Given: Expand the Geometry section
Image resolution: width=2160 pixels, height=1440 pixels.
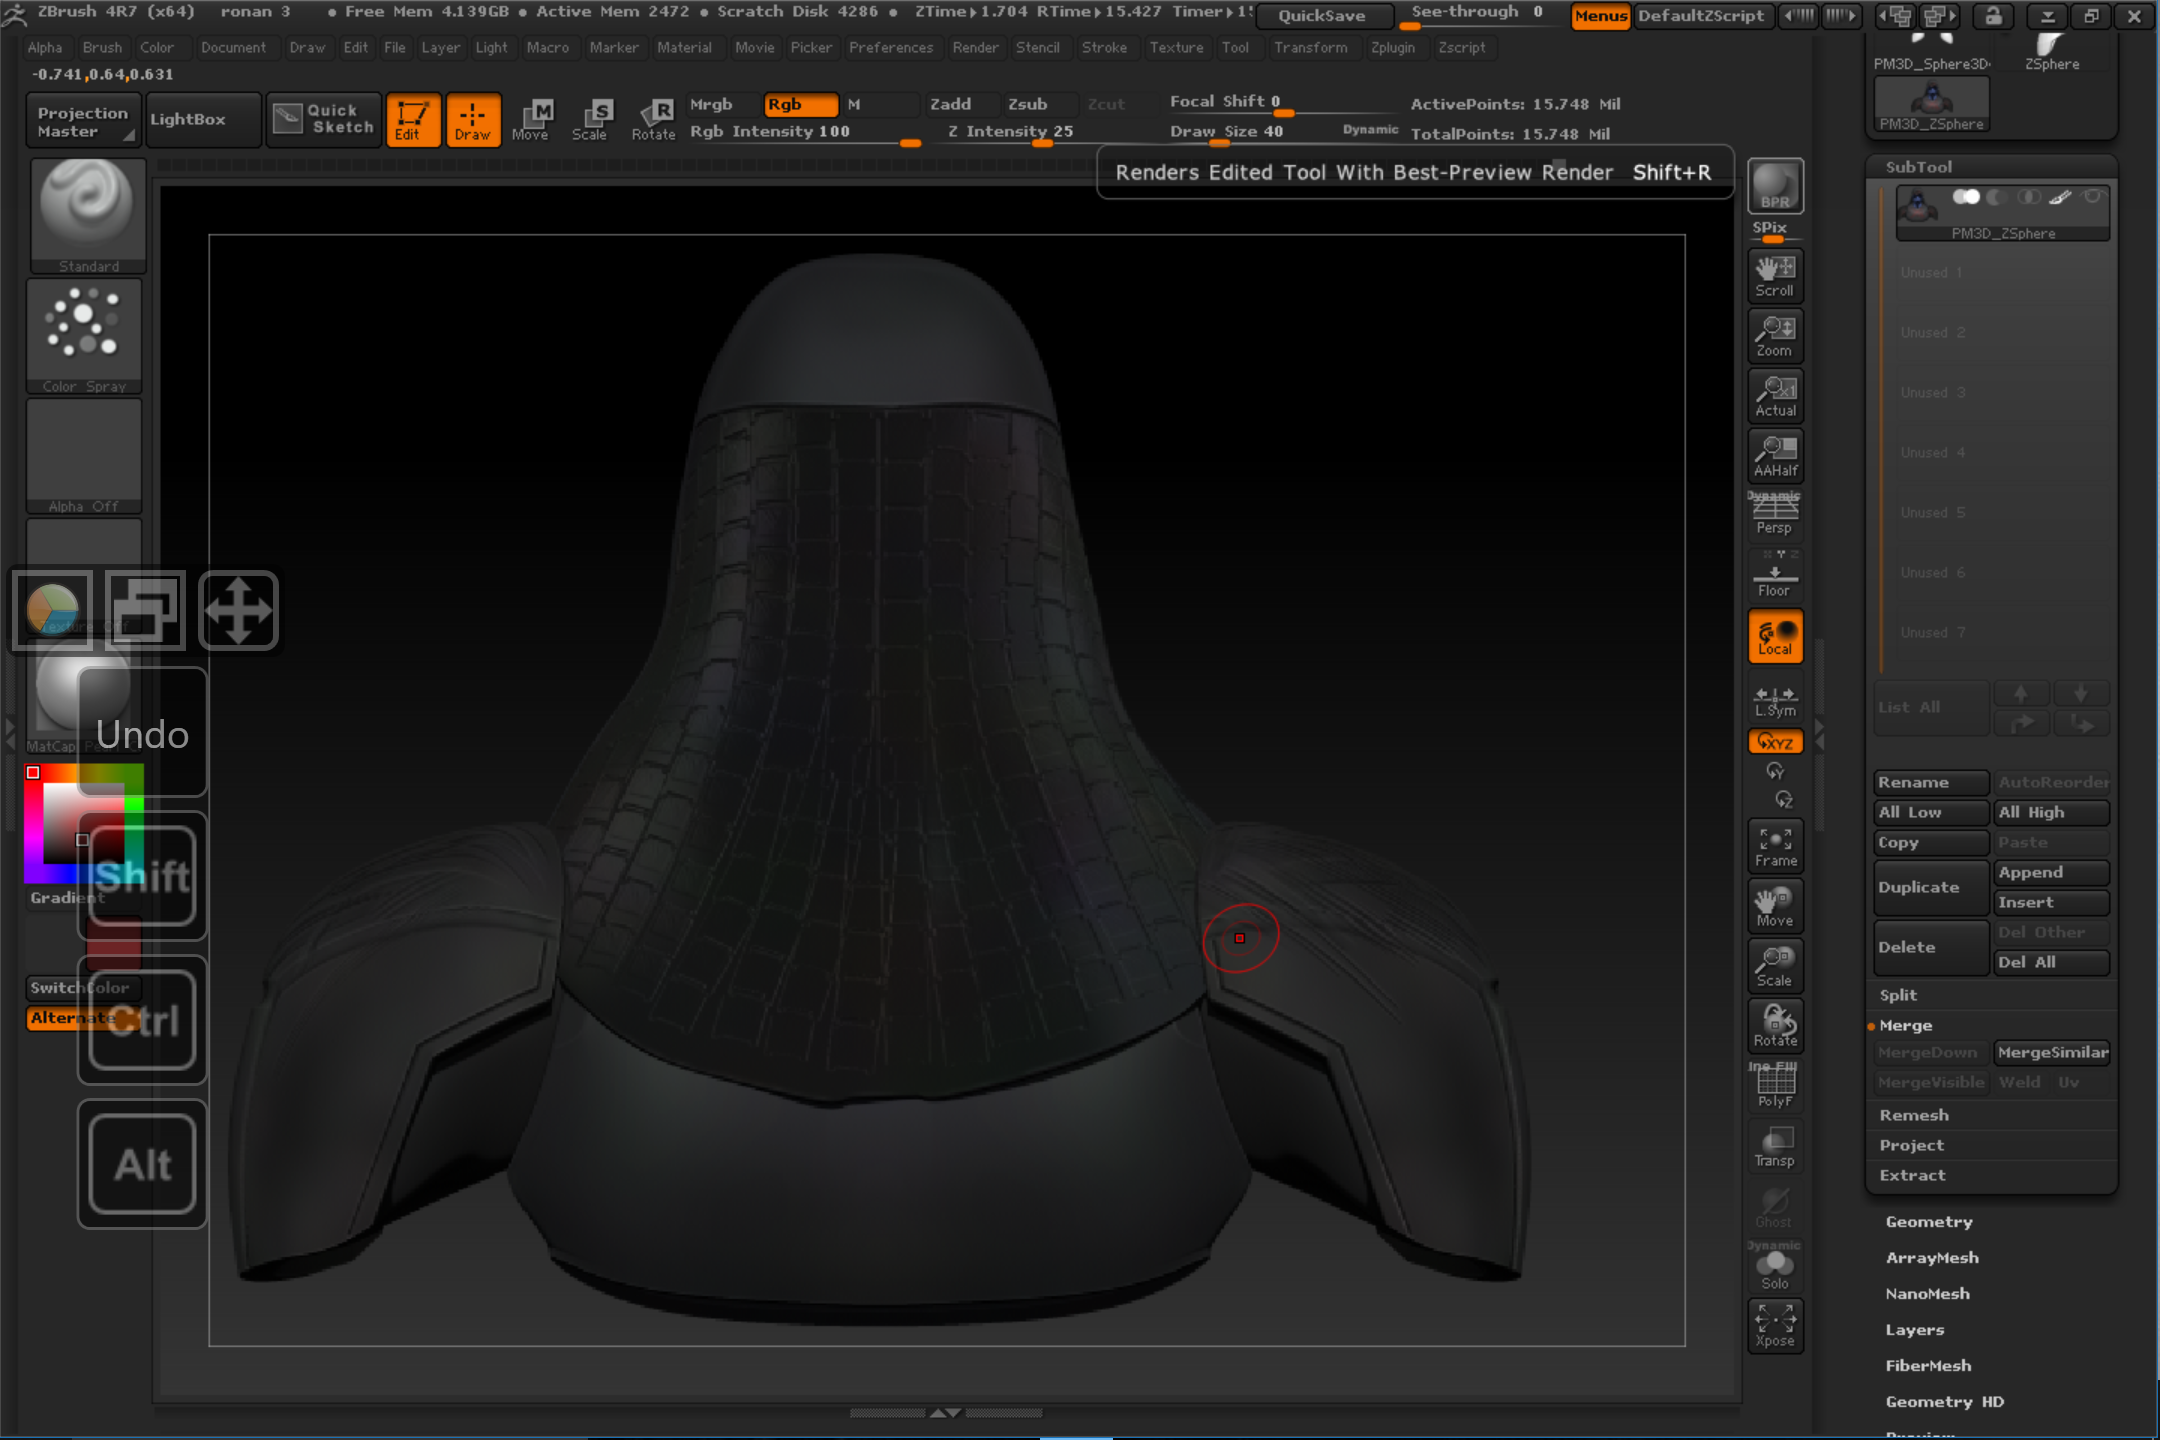Looking at the screenshot, I should pyautogui.click(x=1929, y=1222).
